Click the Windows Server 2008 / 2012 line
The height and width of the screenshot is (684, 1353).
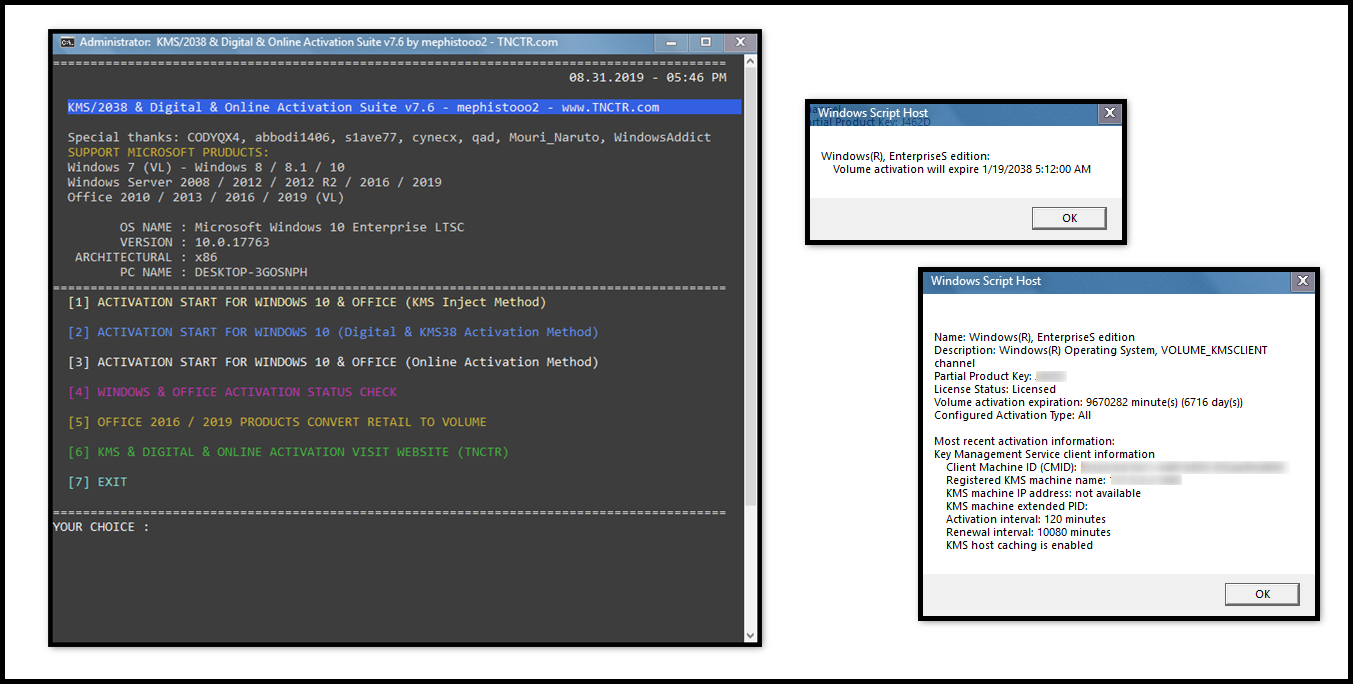pyautogui.click(x=254, y=182)
